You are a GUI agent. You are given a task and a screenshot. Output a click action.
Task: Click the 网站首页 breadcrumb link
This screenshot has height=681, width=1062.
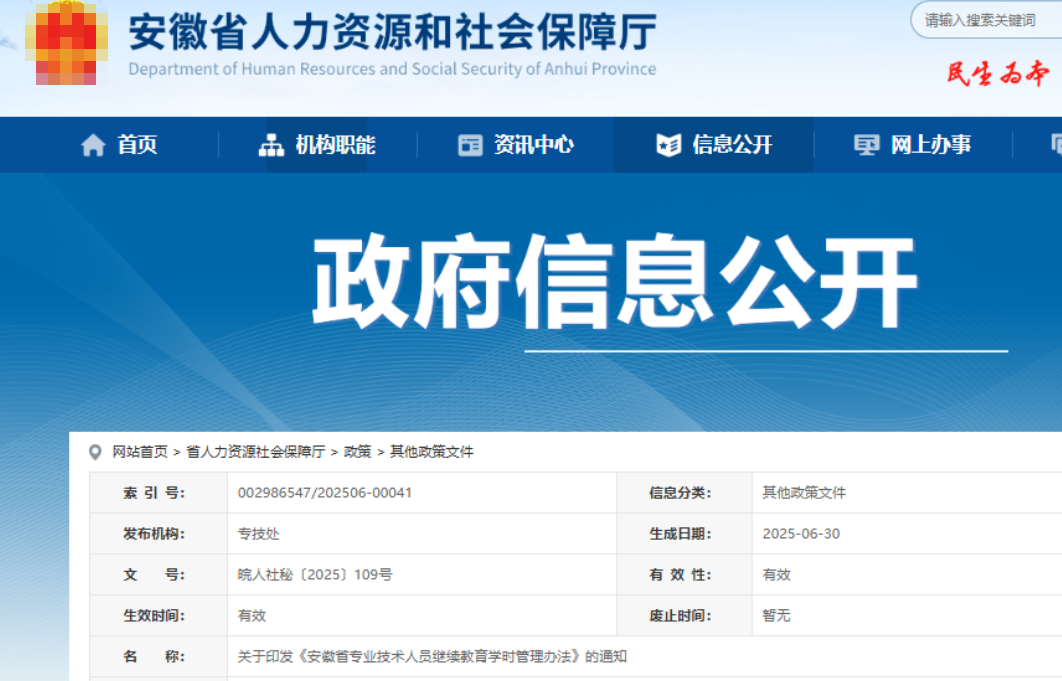(x=140, y=452)
